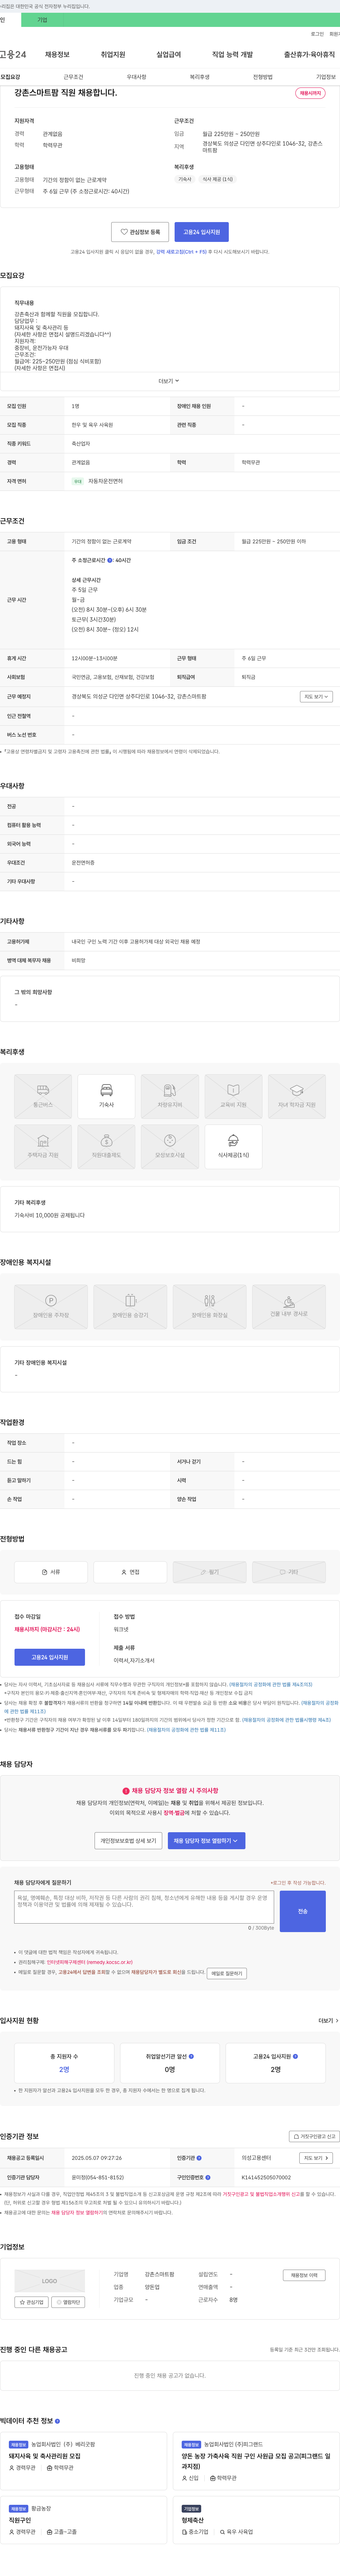Screen dimensions: 340x2576
Task: Switch to the 복리후생 tab
Action: point(200,77)
